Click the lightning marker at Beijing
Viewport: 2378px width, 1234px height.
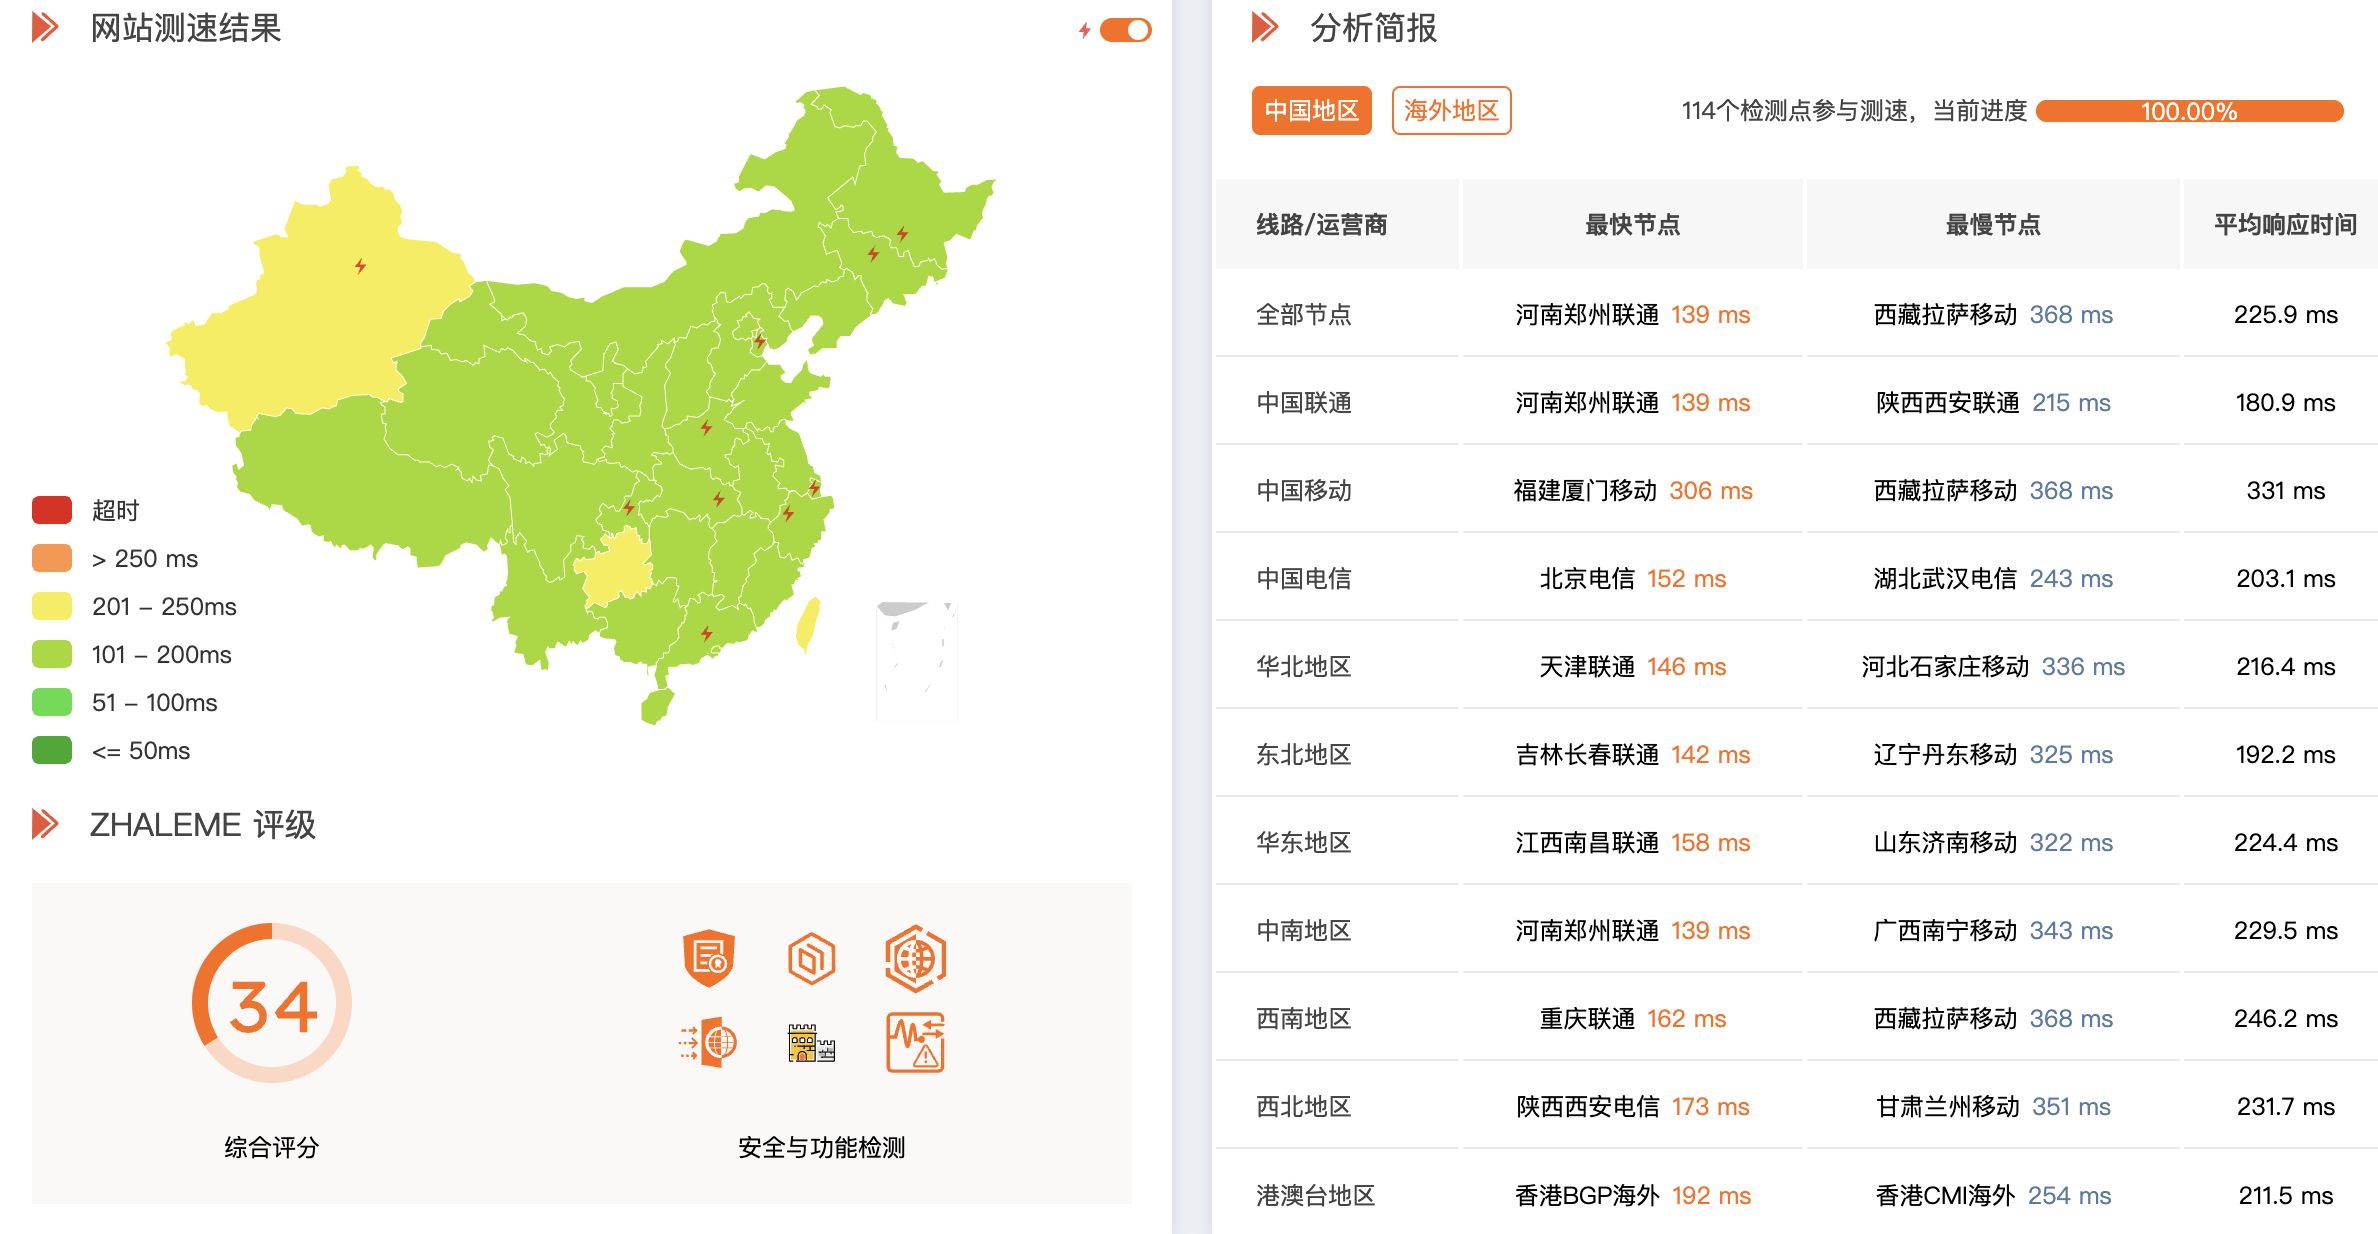(x=759, y=341)
